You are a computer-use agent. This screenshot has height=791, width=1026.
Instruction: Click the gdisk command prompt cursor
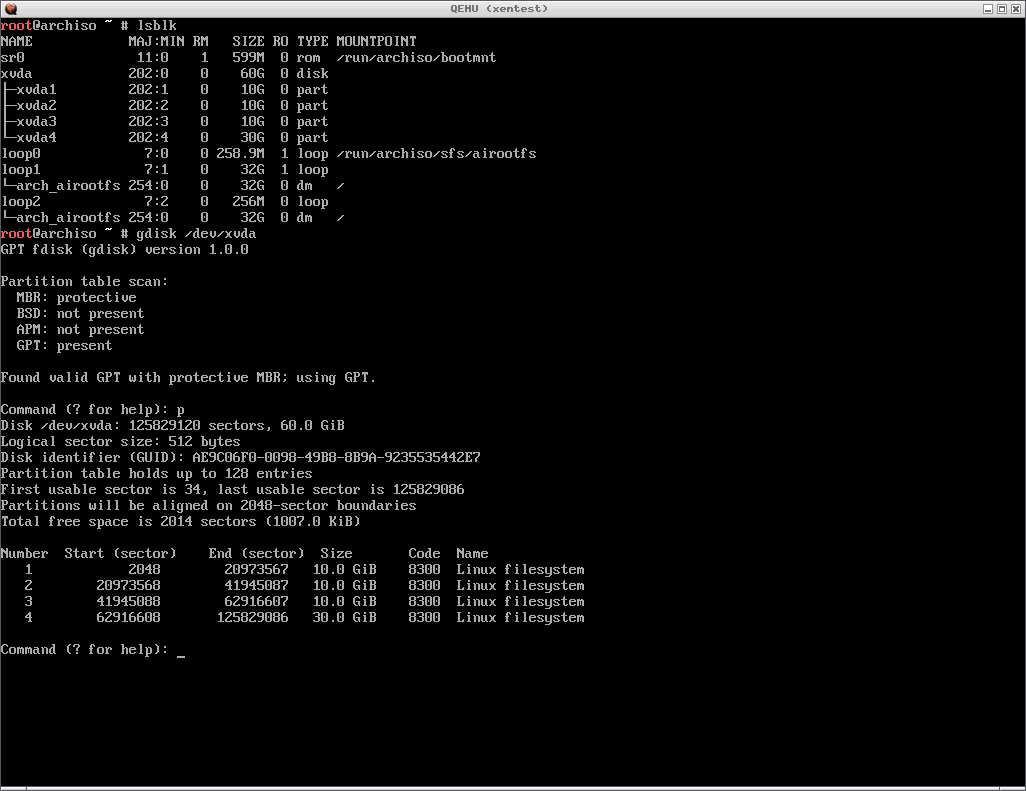(x=181, y=650)
